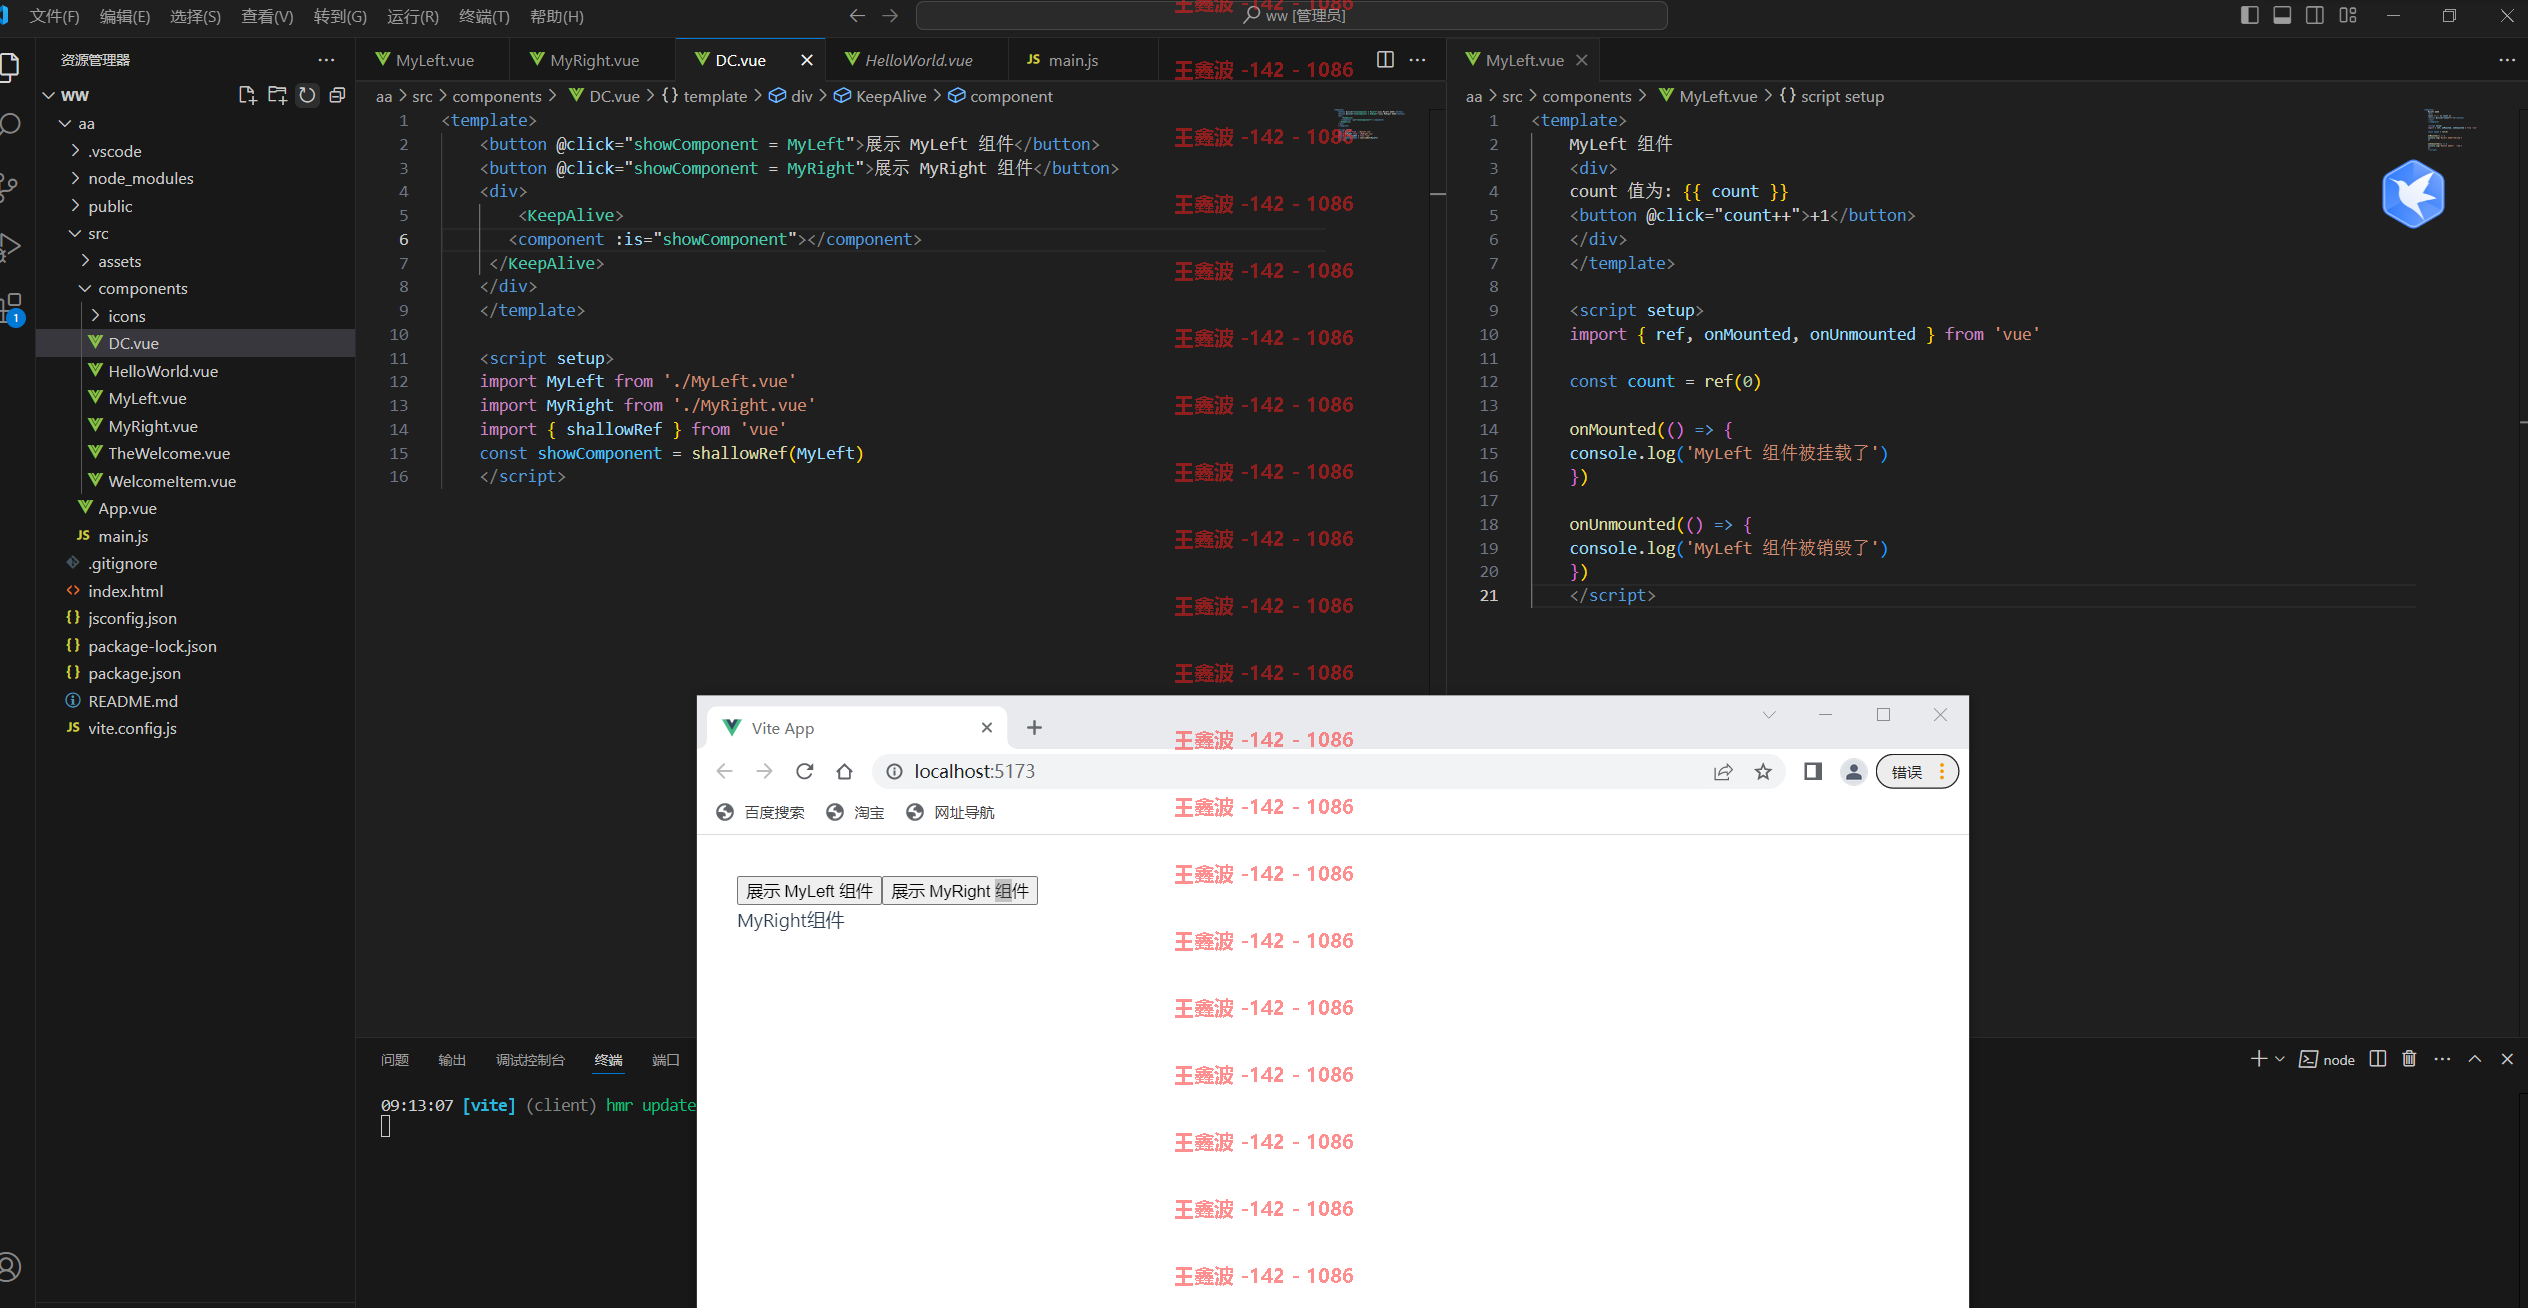Image resolution: width=2528 pixels, height=1308 pixels.
Task: Open more actions for right editor group
Action: [2506, 60]
